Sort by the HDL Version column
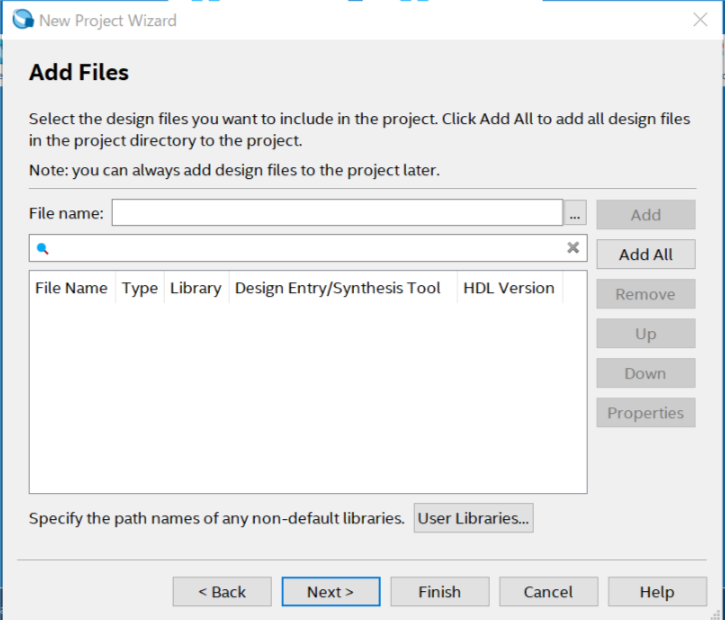725x620 pixels. click(x=508, y=288)
